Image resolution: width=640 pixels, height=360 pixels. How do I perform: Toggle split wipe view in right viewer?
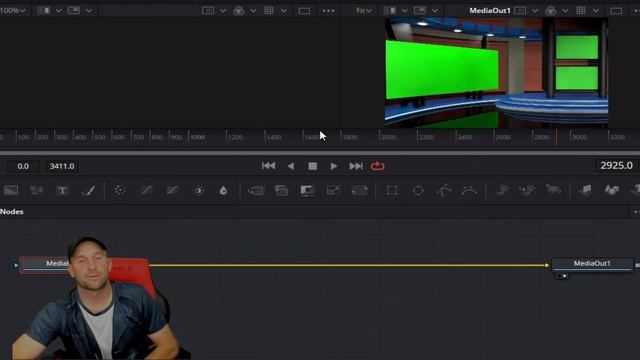389,11
